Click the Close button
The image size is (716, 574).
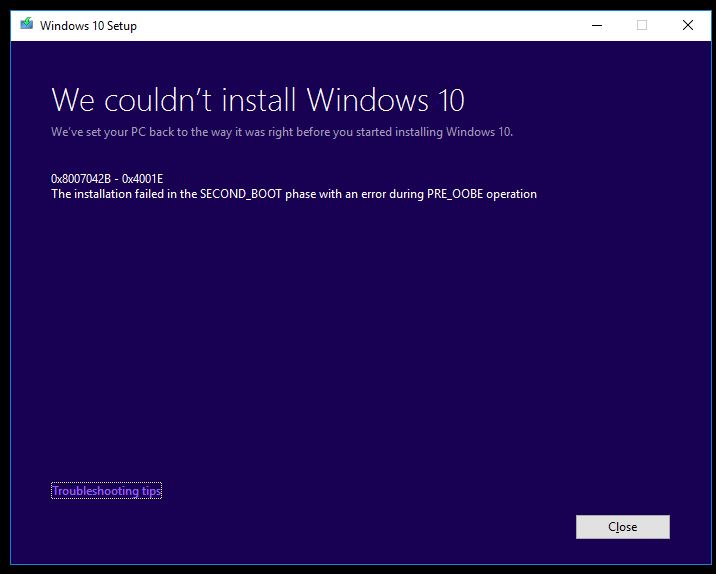point(622,527)
